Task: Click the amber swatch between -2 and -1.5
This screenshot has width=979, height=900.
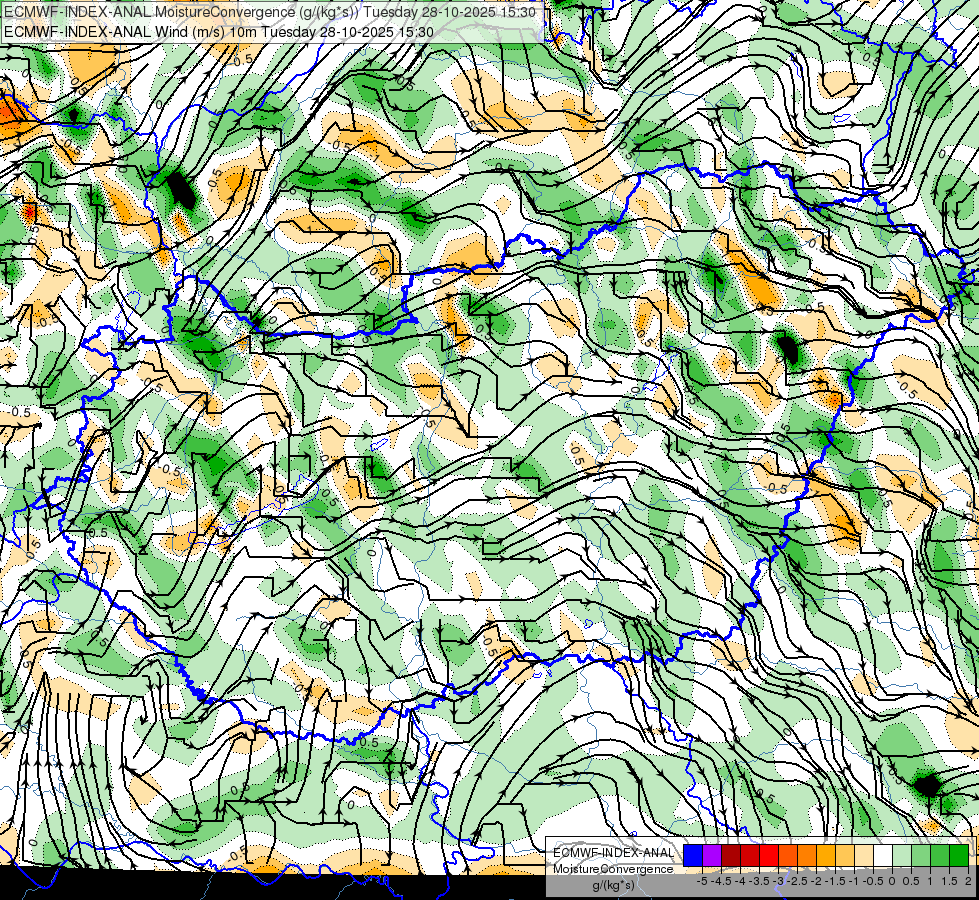Action: tap(826, 855)
